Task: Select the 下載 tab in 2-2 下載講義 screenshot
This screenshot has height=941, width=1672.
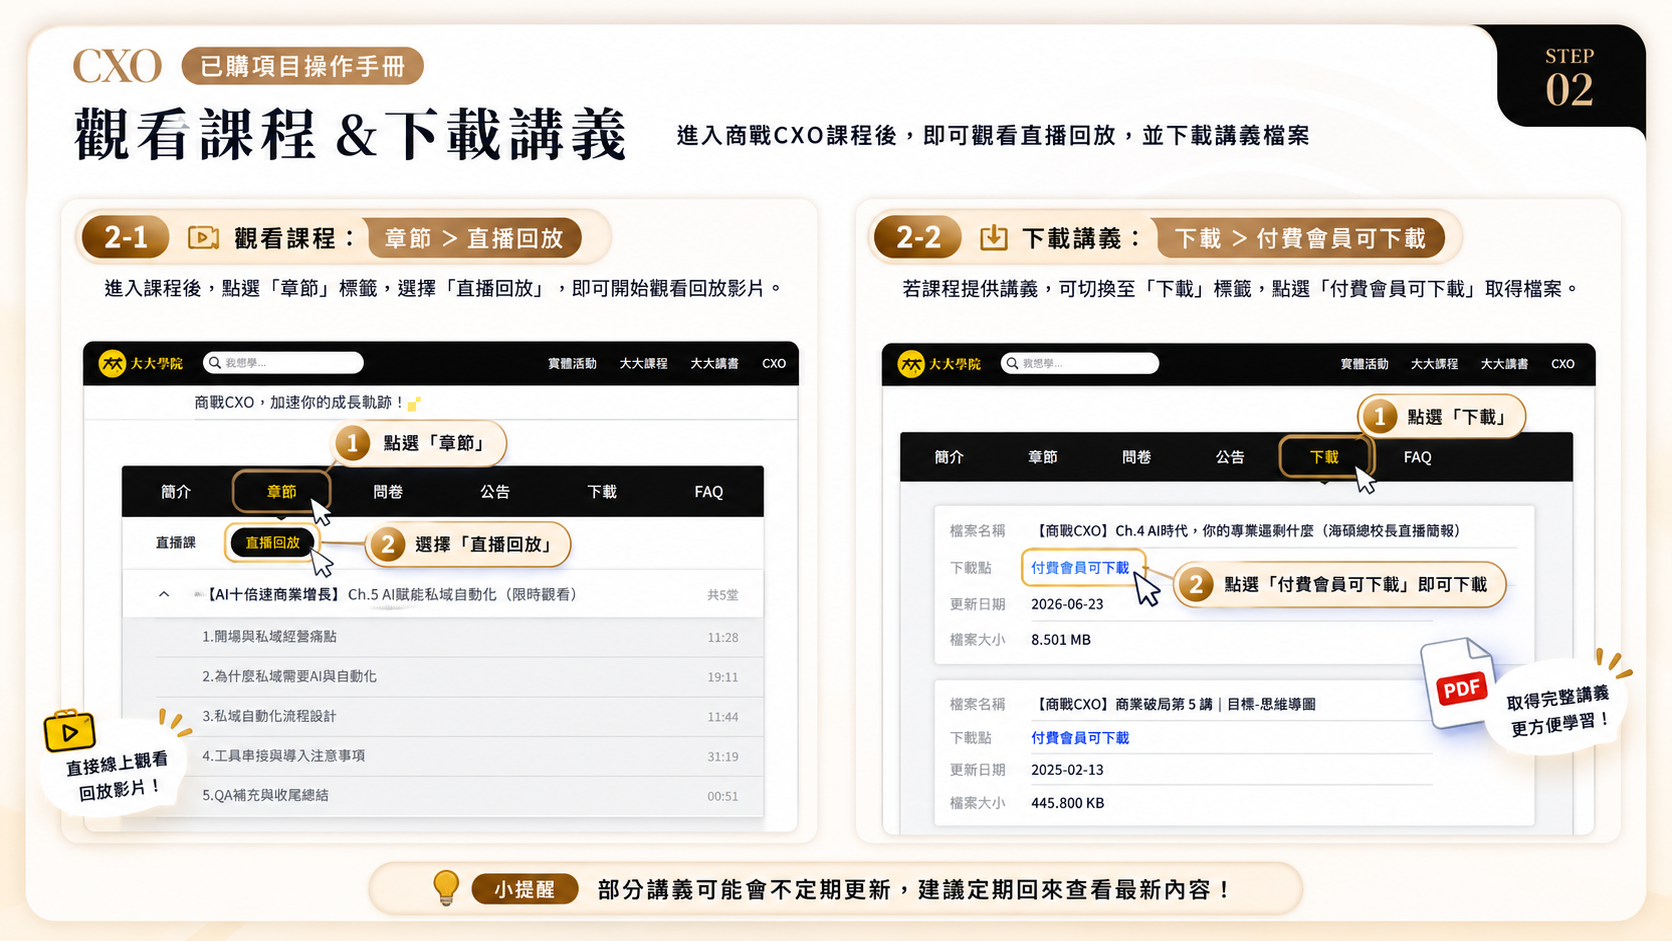Action: [x=1324, y=457]
